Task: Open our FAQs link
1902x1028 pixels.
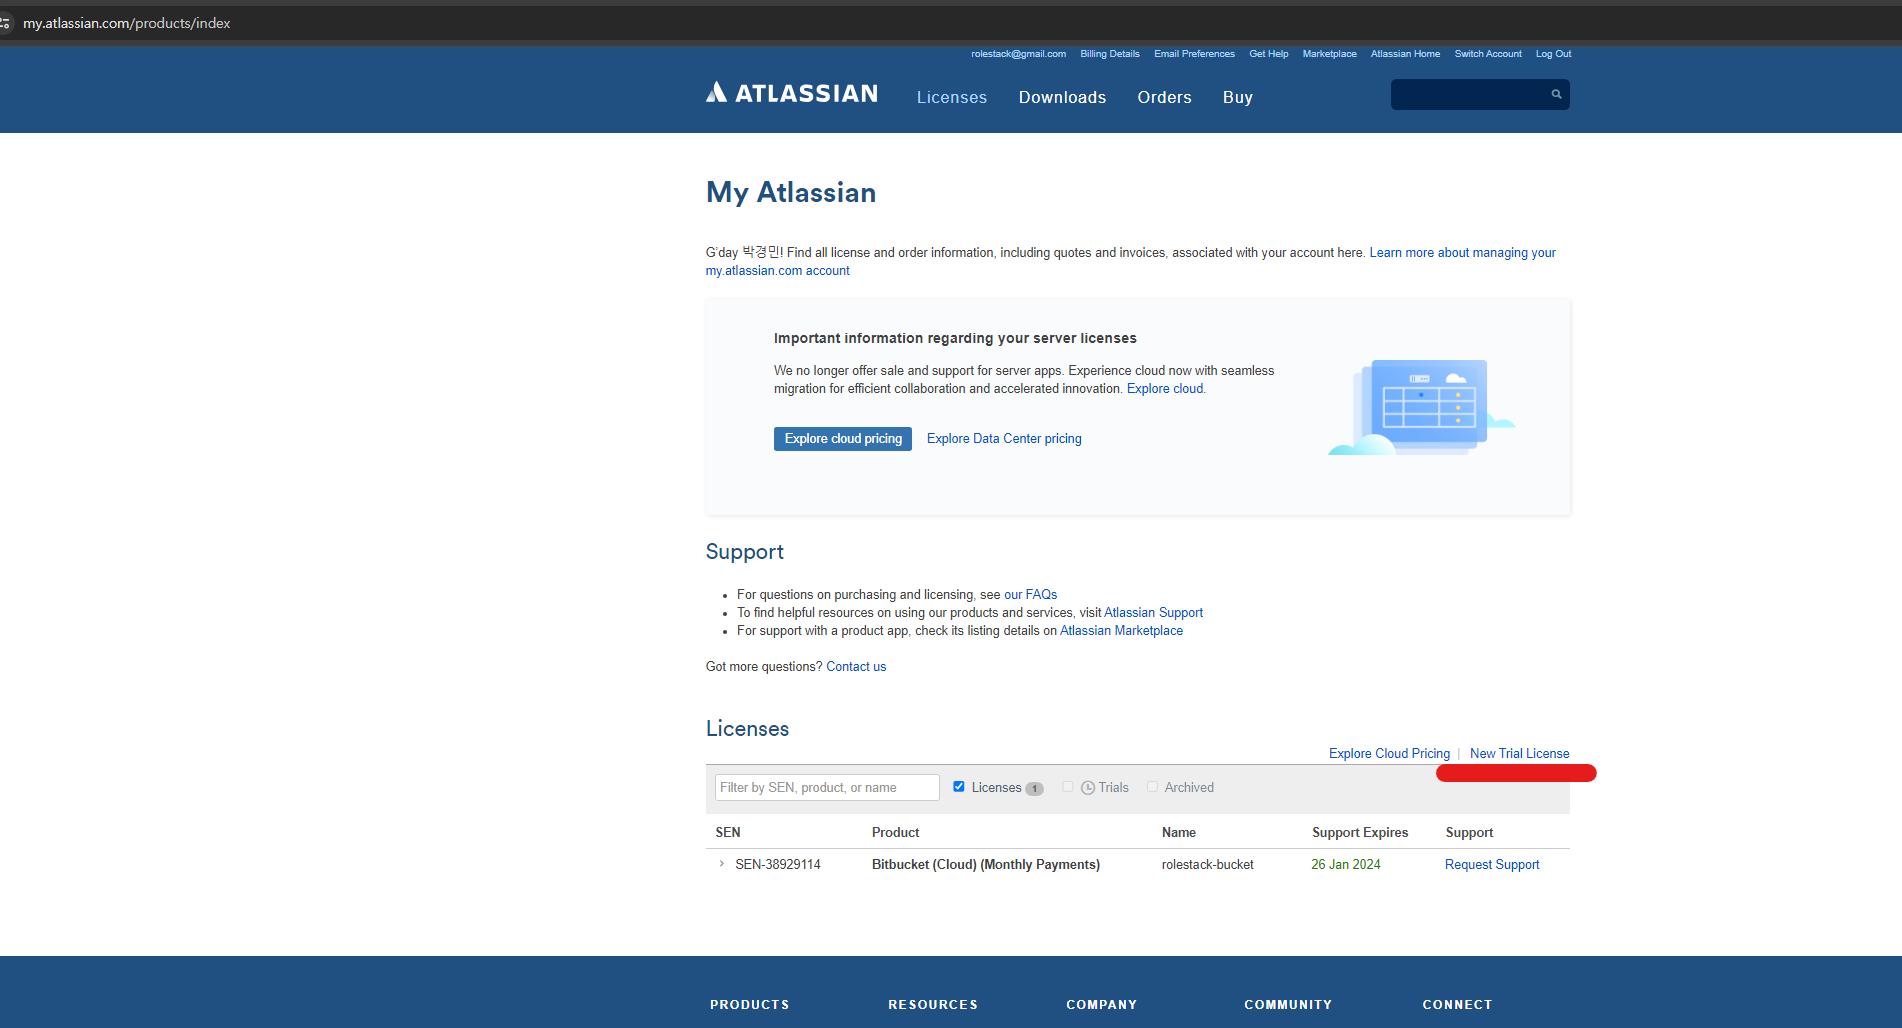Action: pos(1030,595)
